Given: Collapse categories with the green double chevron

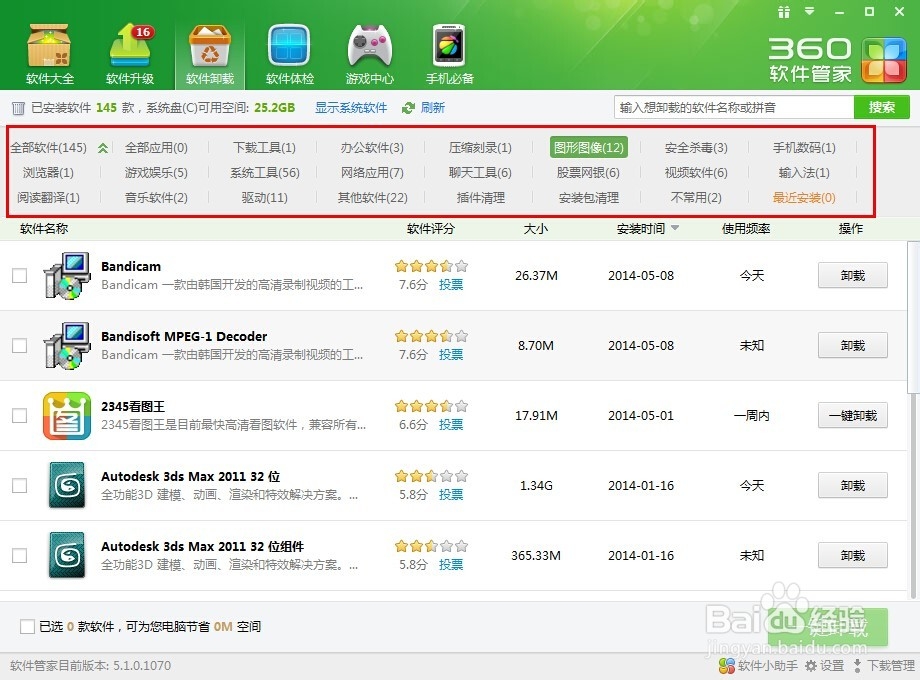Looking at the screenshot, I should pyautogui.click(x=103, y=148).
